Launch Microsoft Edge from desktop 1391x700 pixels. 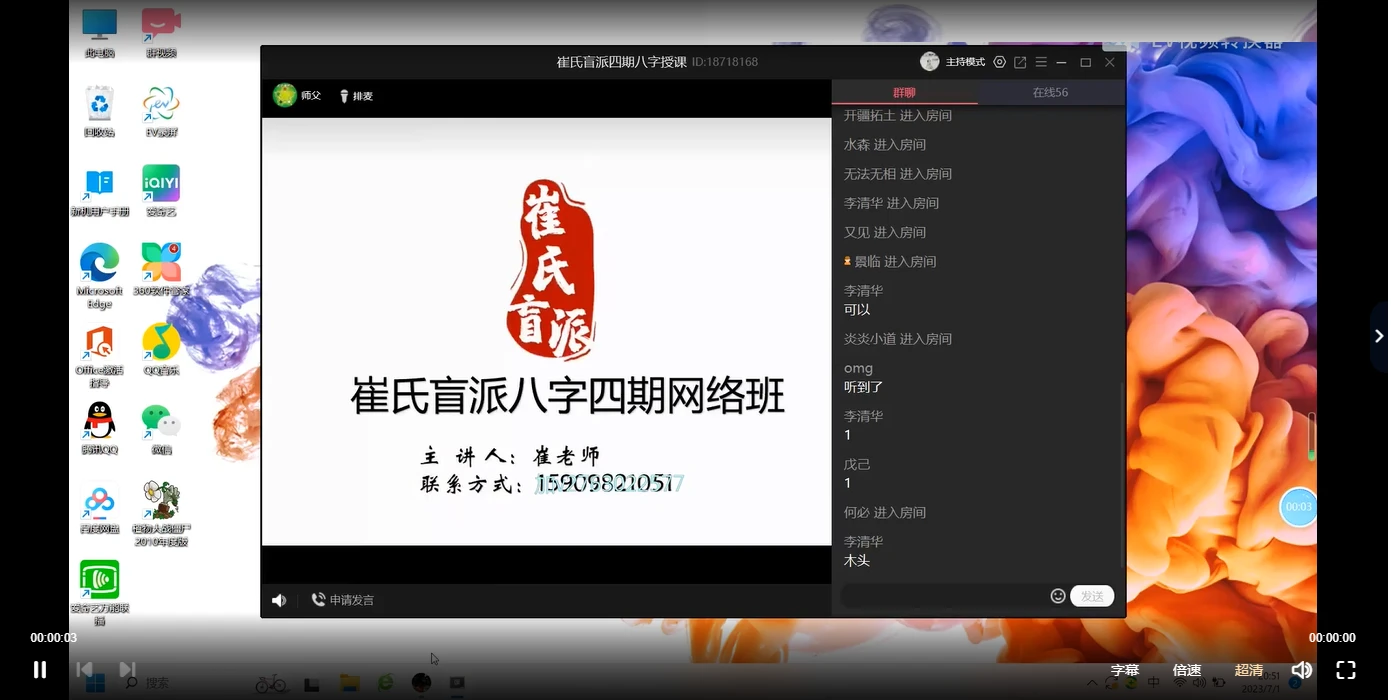click(99, 275)
